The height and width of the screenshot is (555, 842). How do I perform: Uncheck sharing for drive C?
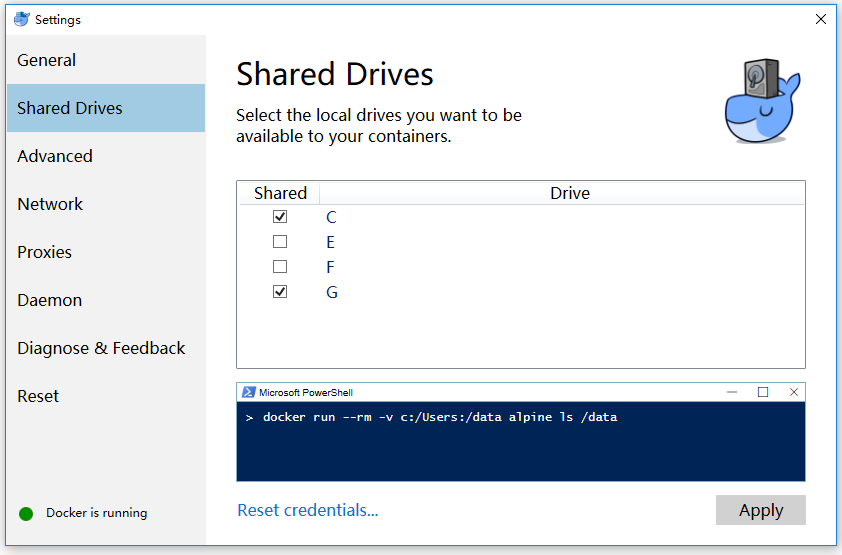click(280, 217)
